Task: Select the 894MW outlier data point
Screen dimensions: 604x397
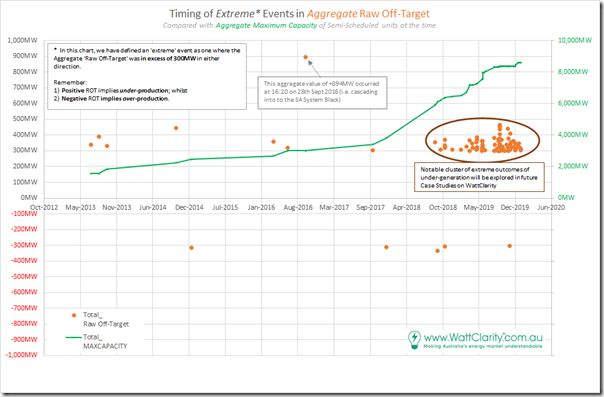Action: (x=305, y=57)
